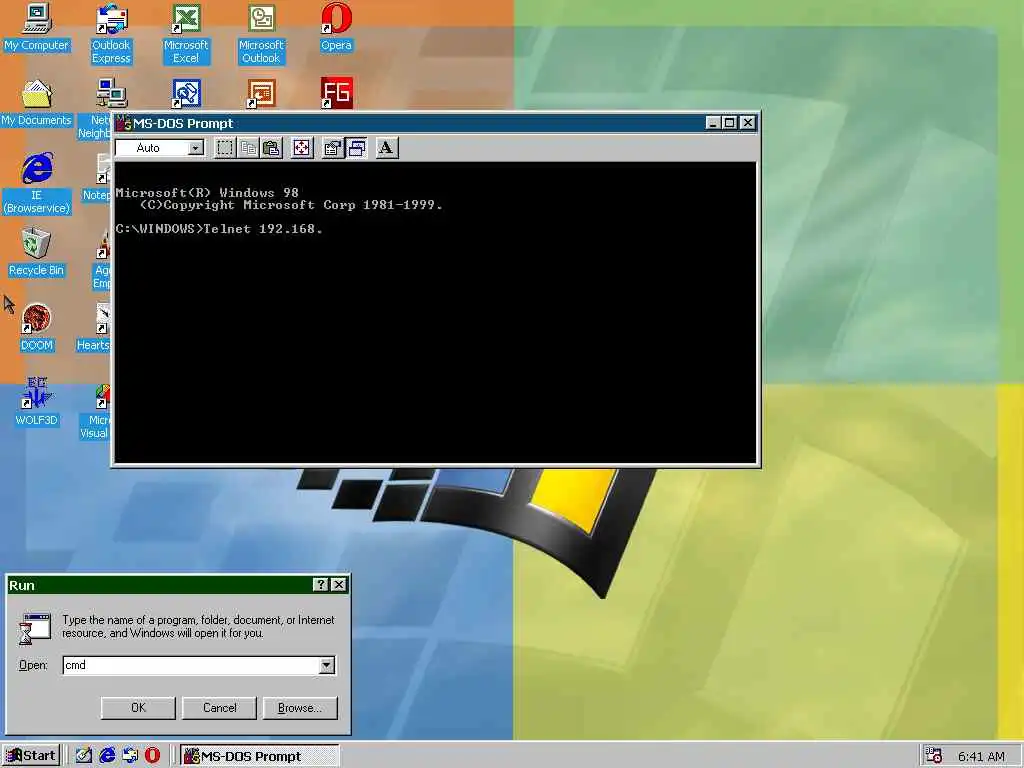Click the 6:41 AM clock

pos(981,756)
